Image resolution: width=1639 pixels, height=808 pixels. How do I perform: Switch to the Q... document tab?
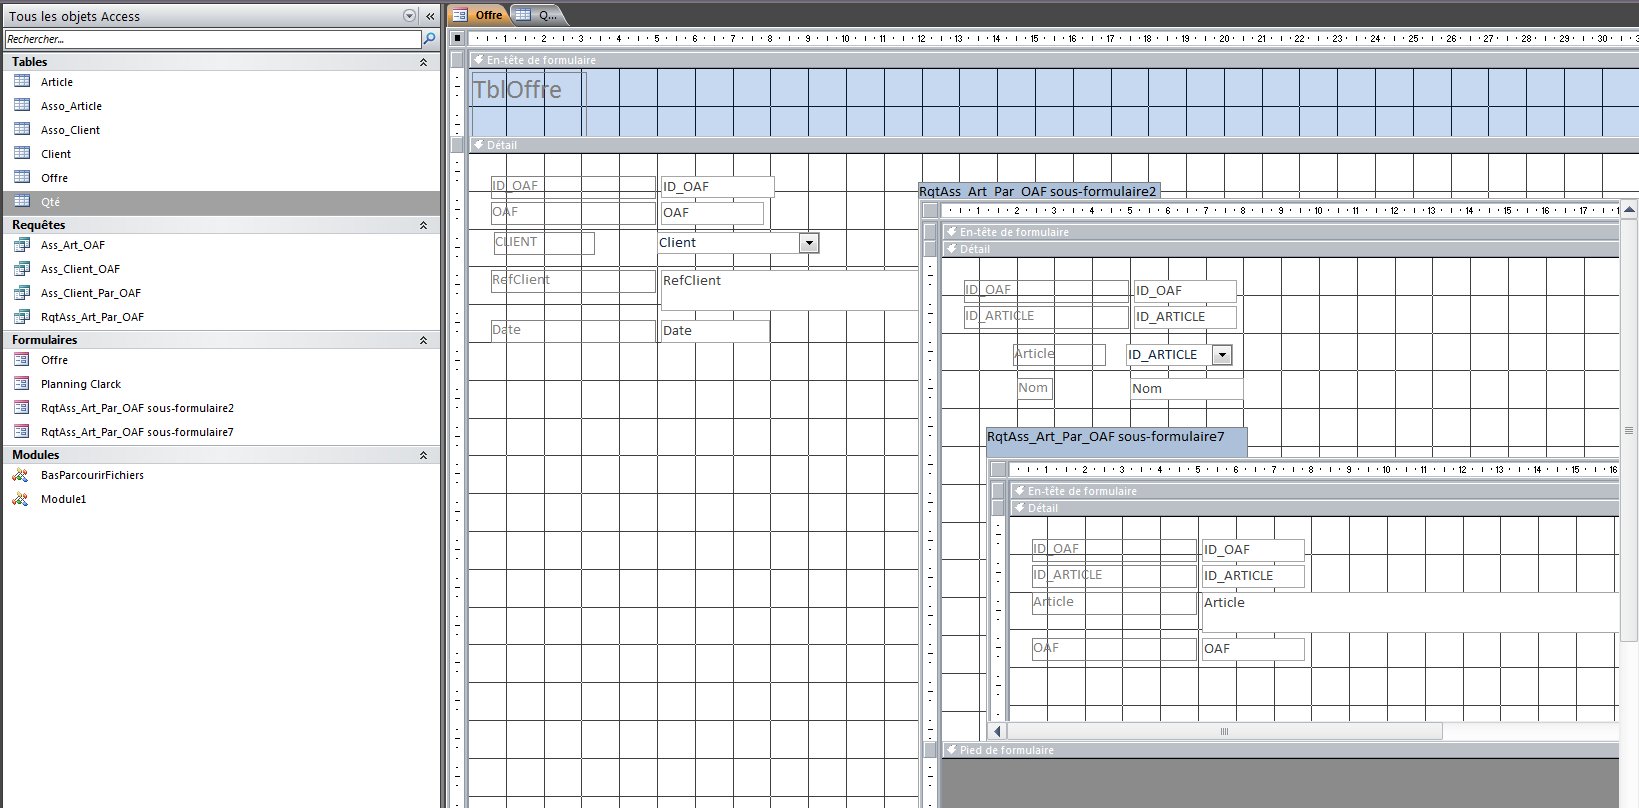coord(538,15)
